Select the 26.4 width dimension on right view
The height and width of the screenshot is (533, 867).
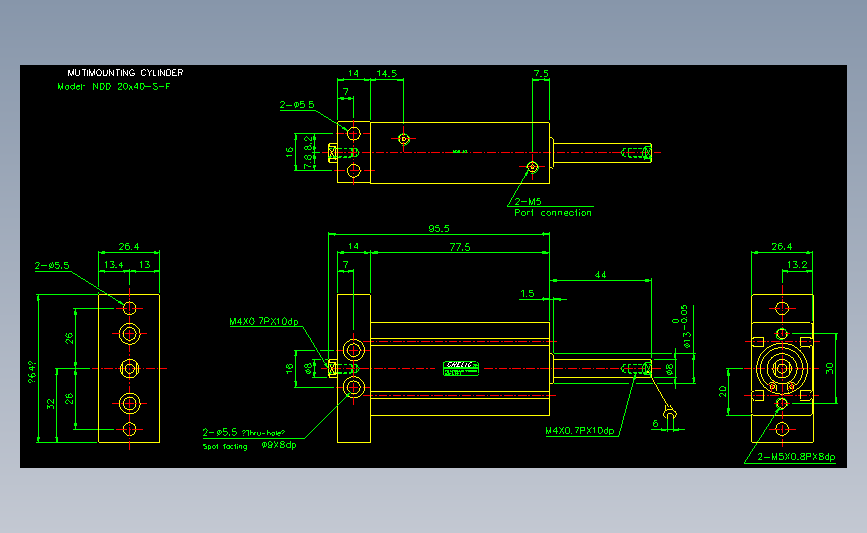(781, 247)
